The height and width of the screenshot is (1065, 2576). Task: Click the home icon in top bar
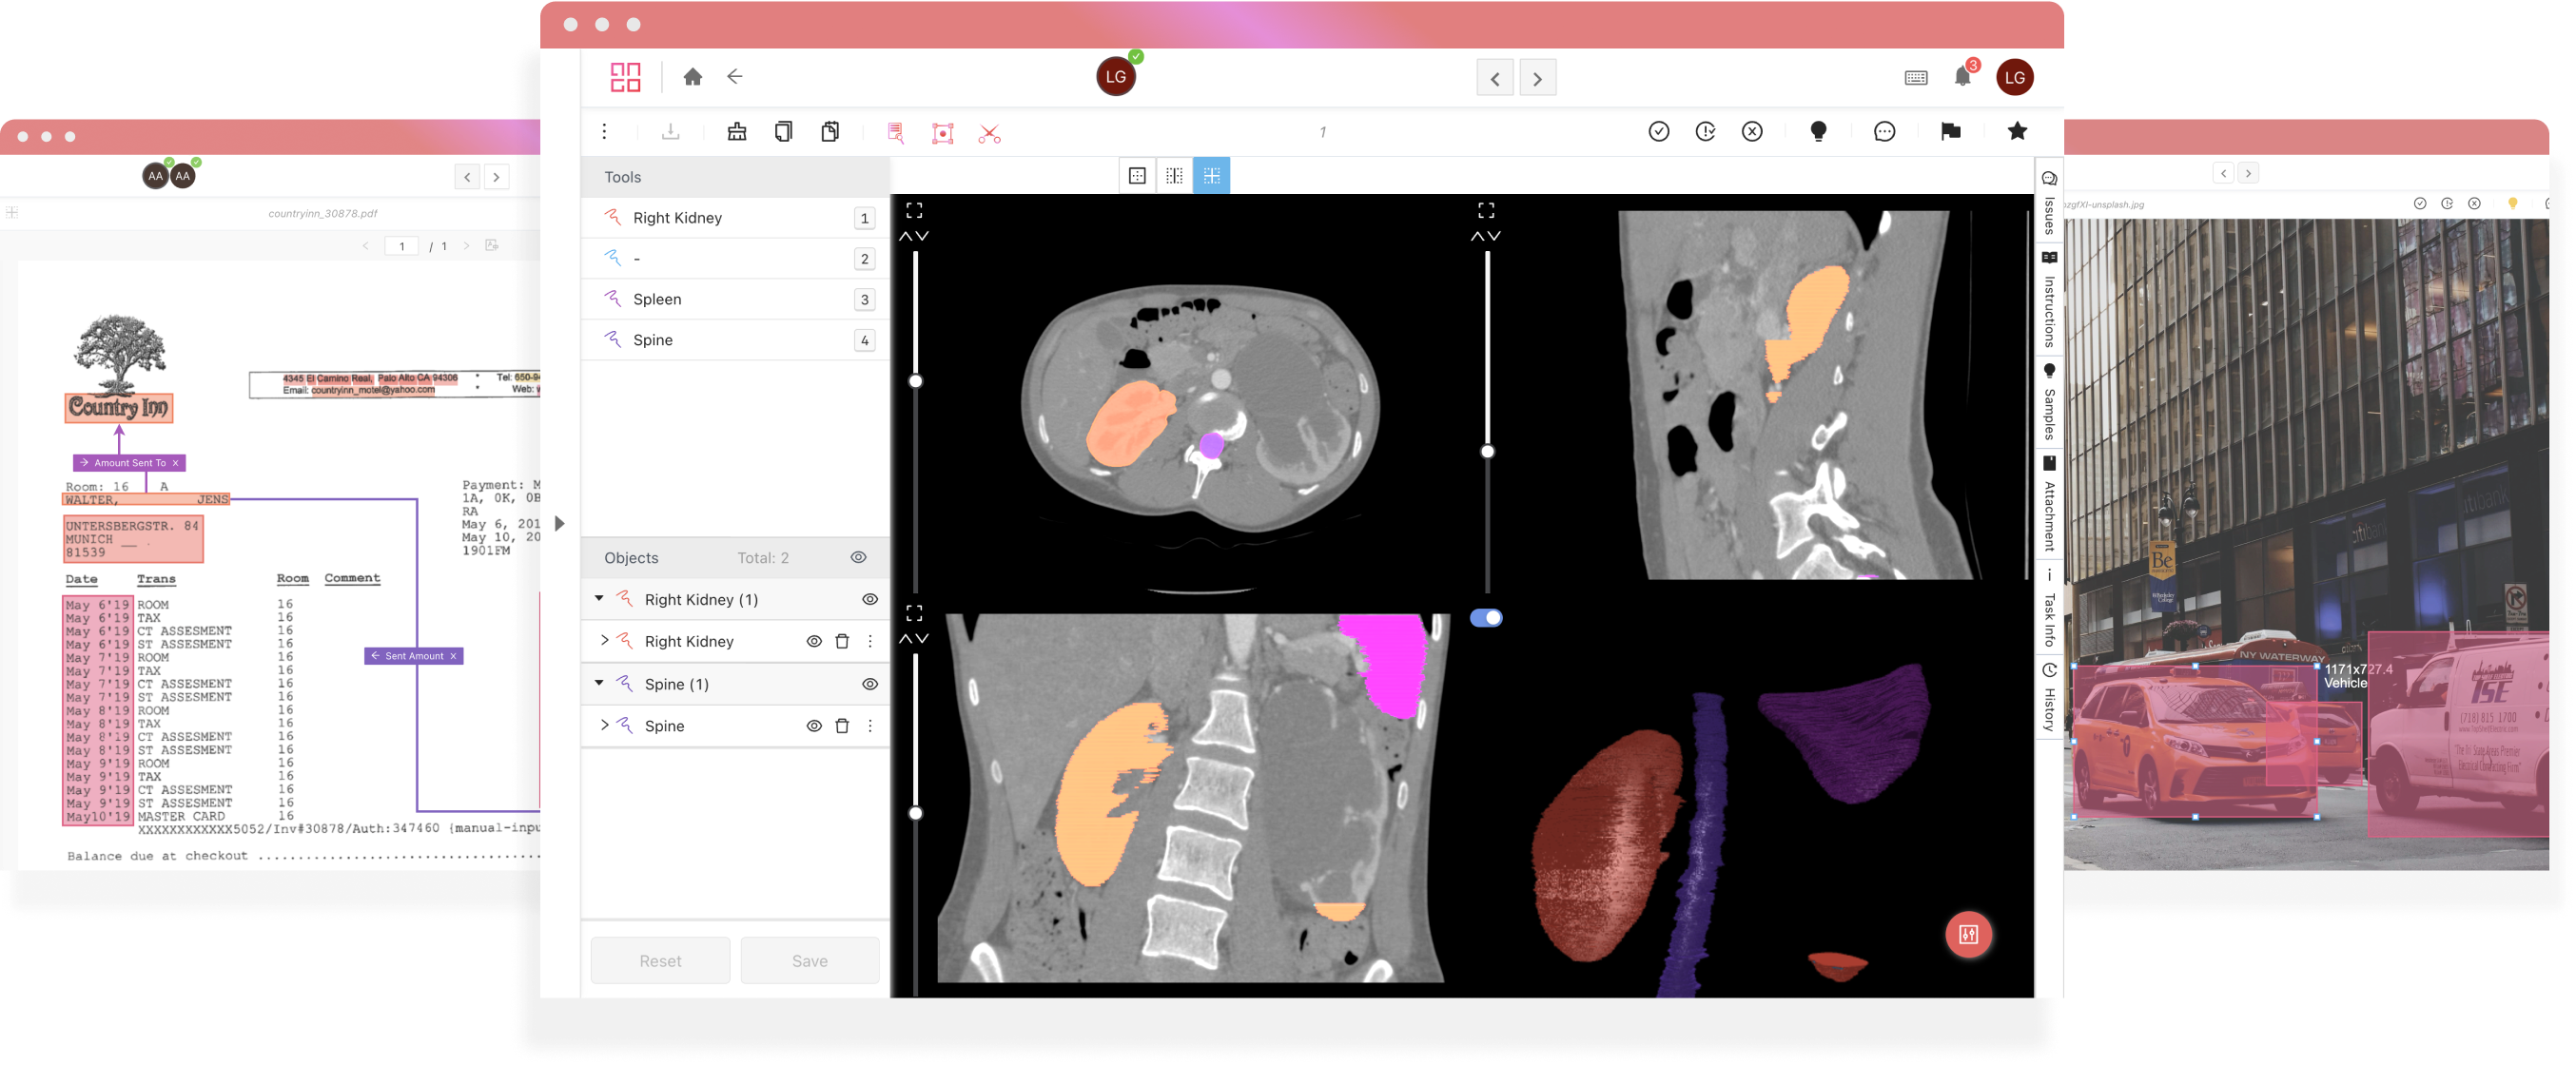(x=692, y=77)
